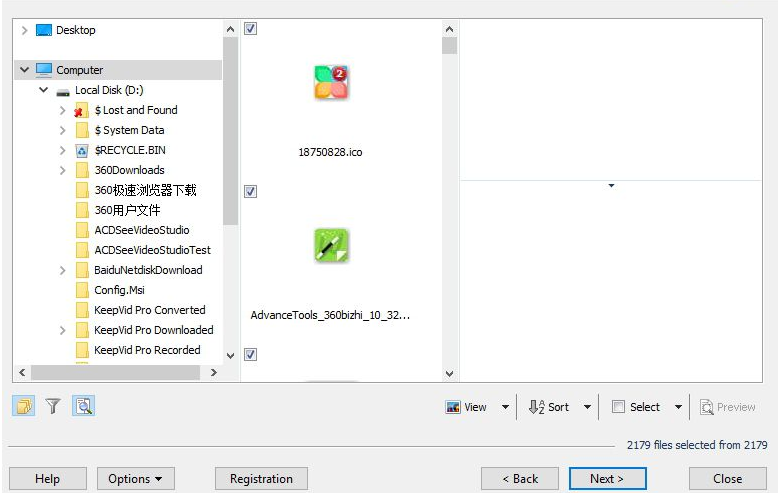The image size is (778, 493).
Task: Open the View dropdown arrow
Action: click(x=505, y=407)
